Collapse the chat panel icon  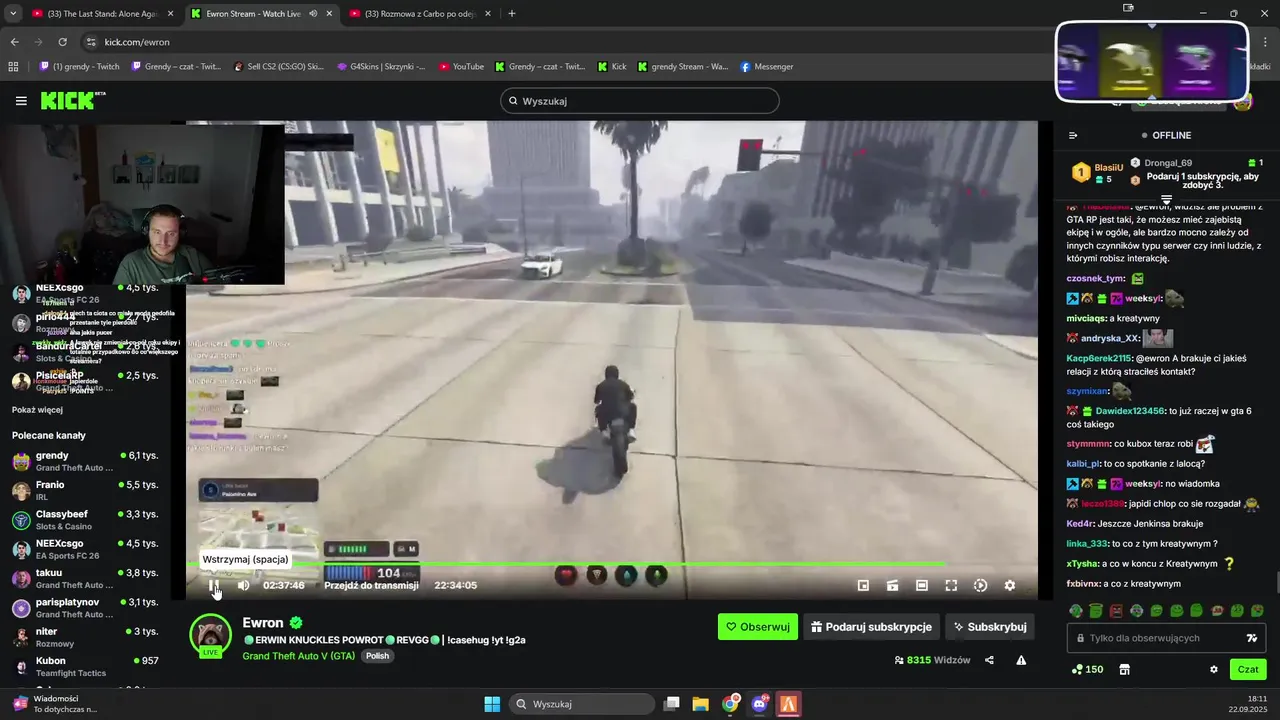(1073, 135)
